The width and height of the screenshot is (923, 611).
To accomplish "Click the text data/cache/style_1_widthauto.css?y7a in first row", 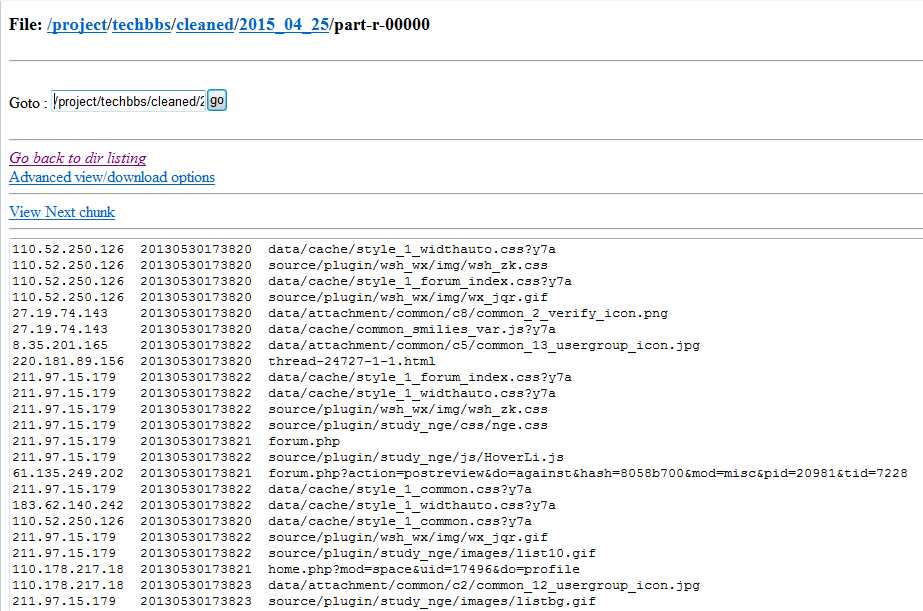I will [411, 249].
